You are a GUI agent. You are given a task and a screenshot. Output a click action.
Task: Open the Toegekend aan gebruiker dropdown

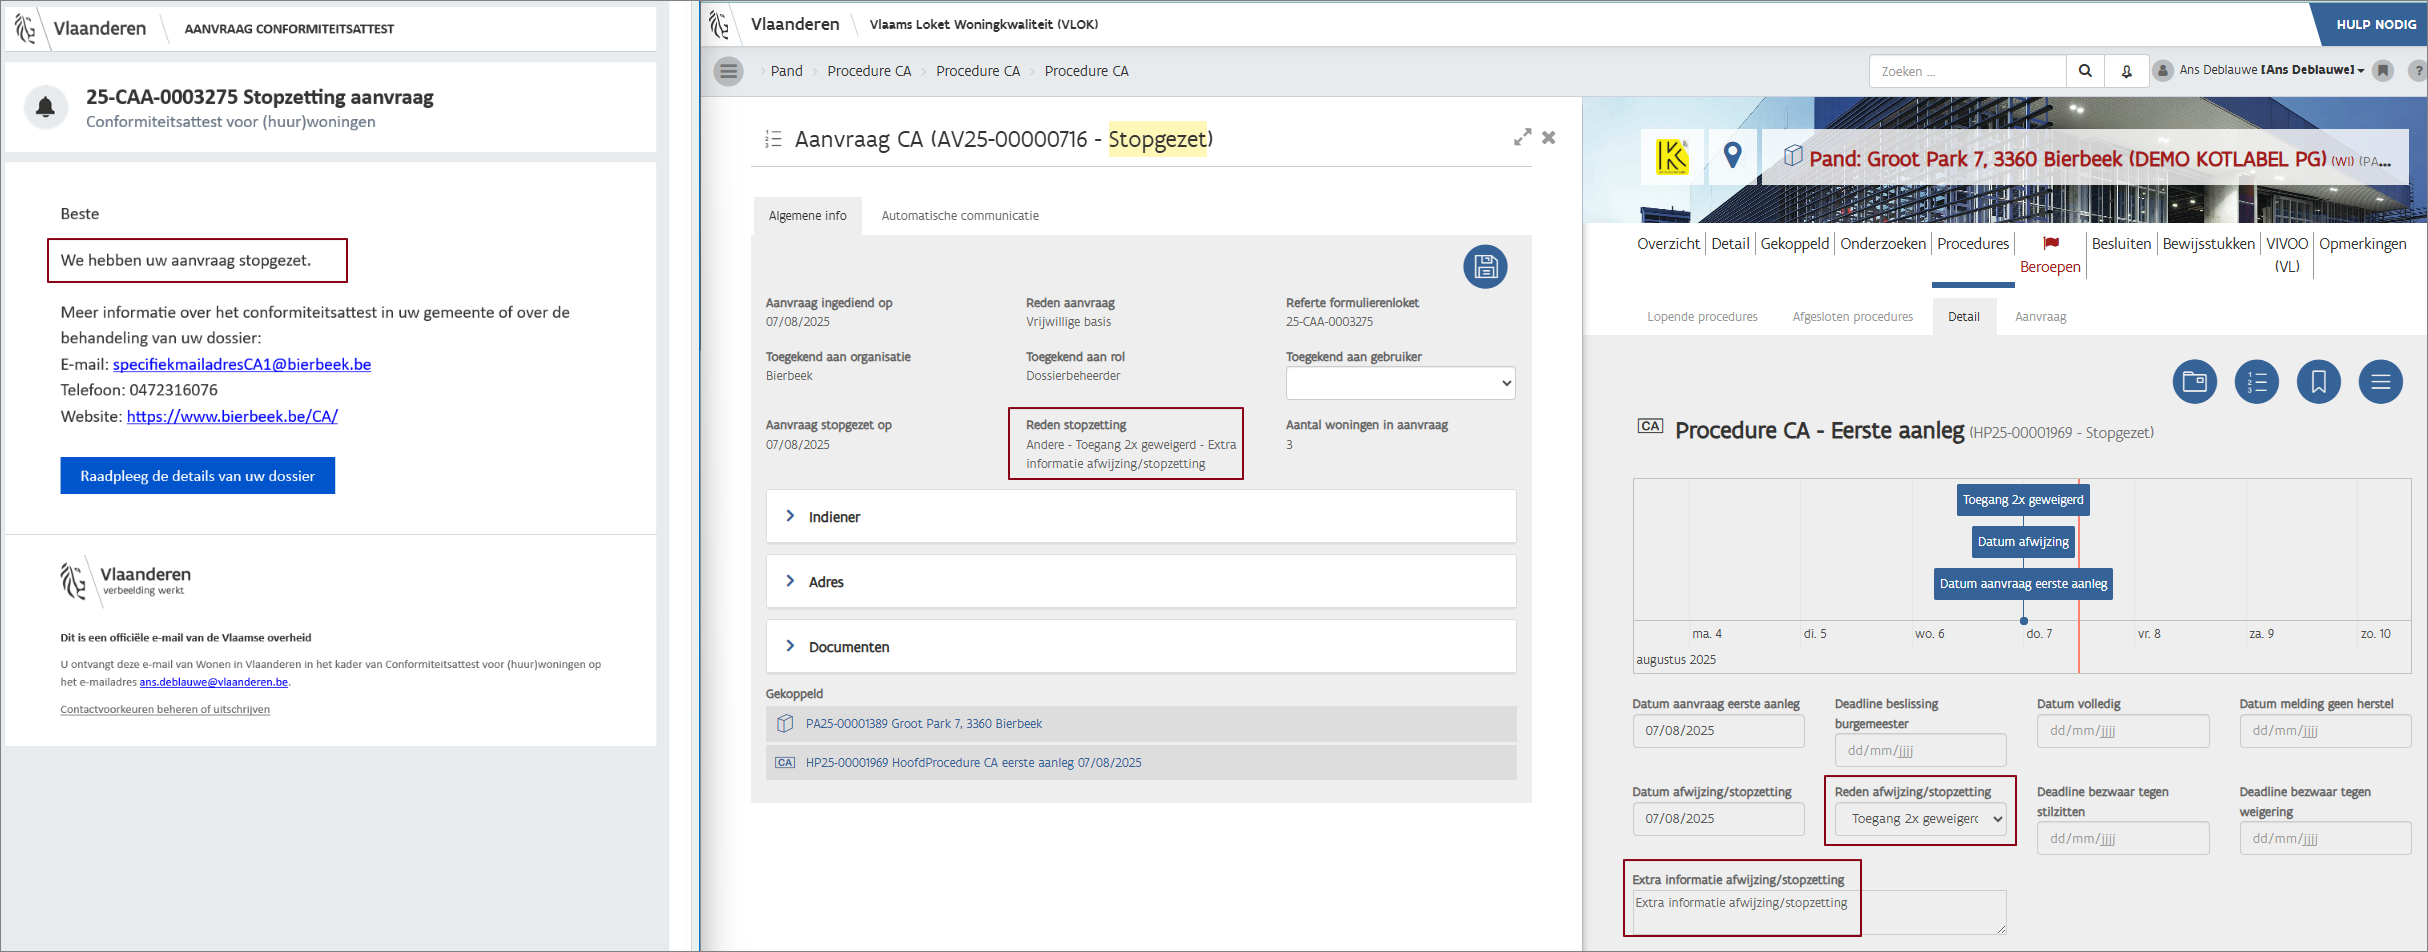(x=1400, y=383)
